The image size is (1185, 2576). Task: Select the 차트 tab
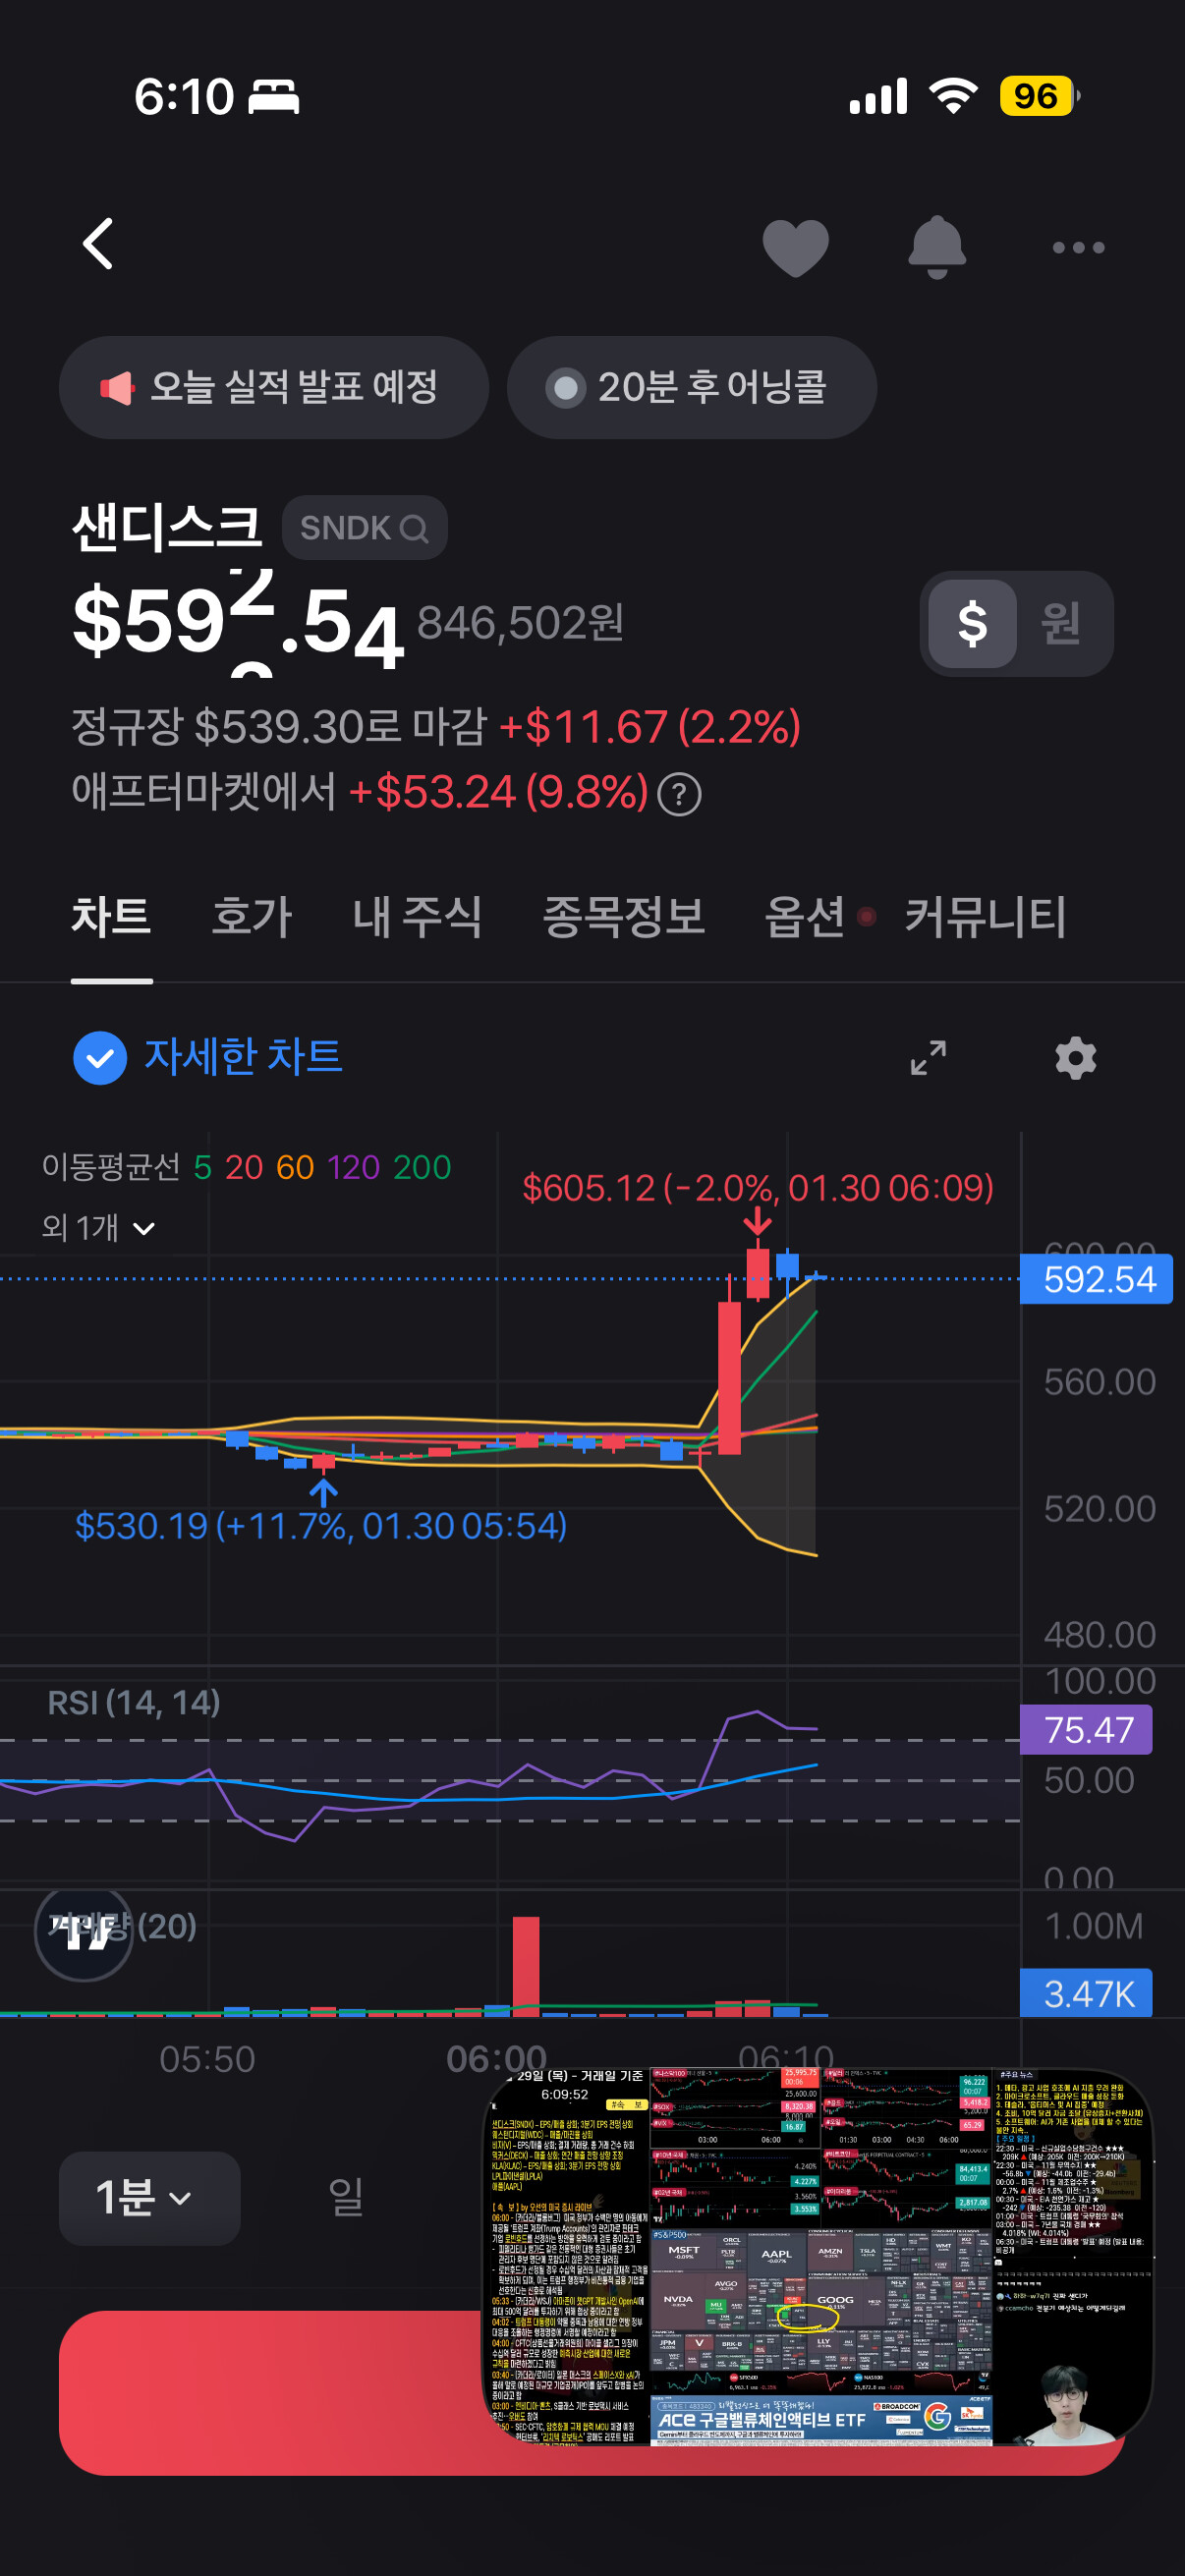pos(111,917)
